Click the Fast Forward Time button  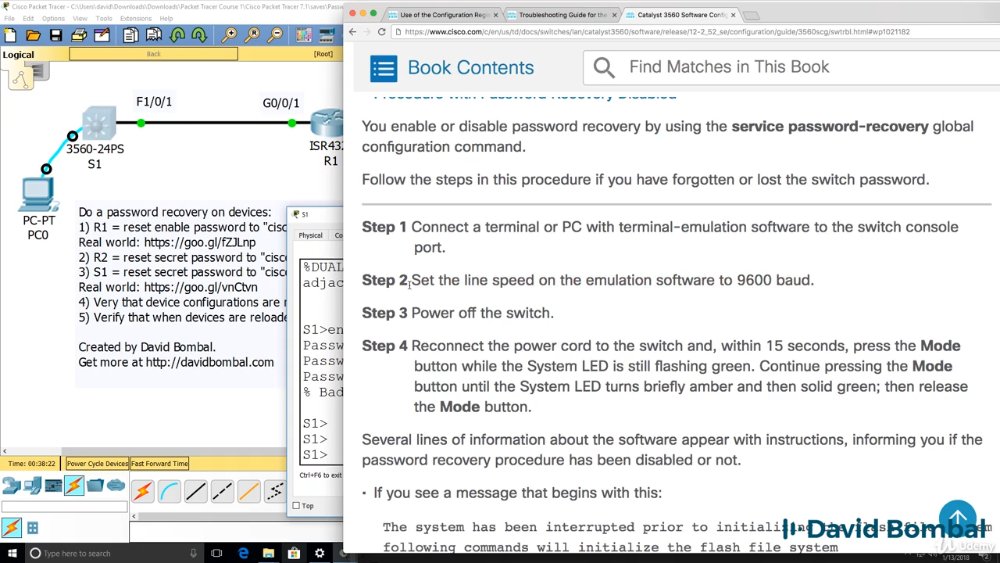point(159,464)
